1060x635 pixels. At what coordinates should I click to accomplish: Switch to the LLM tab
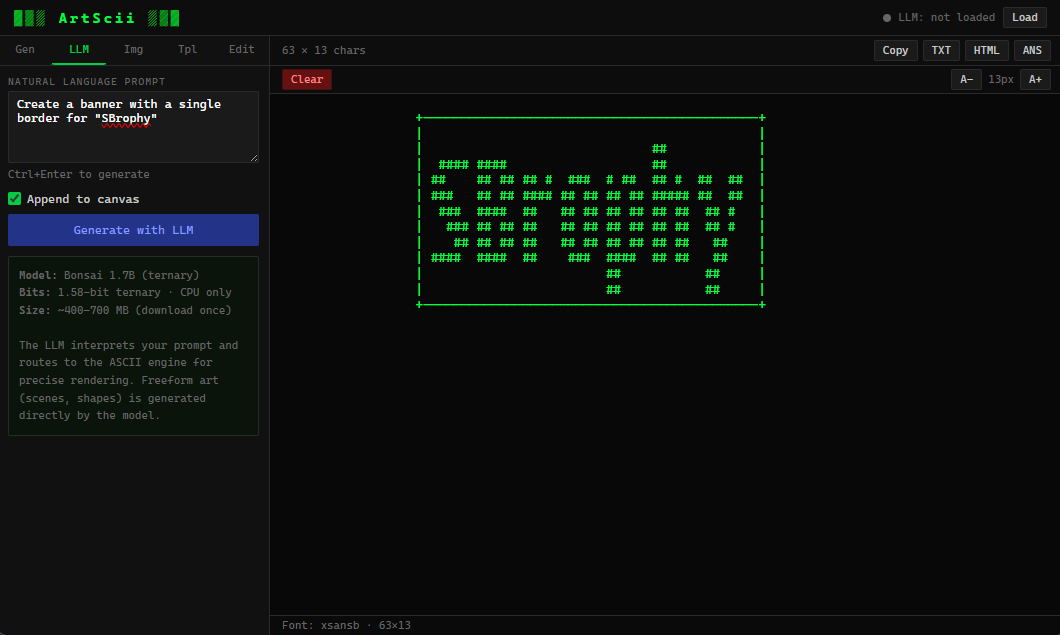tap(79, 49)
